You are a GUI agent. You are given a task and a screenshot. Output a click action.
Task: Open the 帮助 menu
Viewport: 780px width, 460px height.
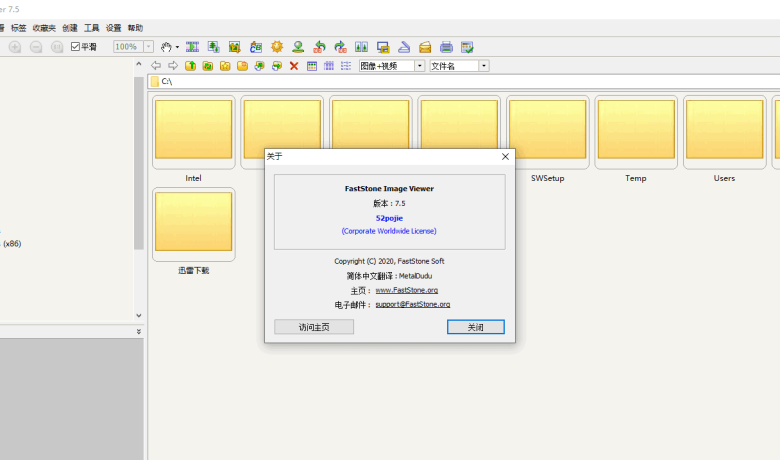(x=135, y=28)
